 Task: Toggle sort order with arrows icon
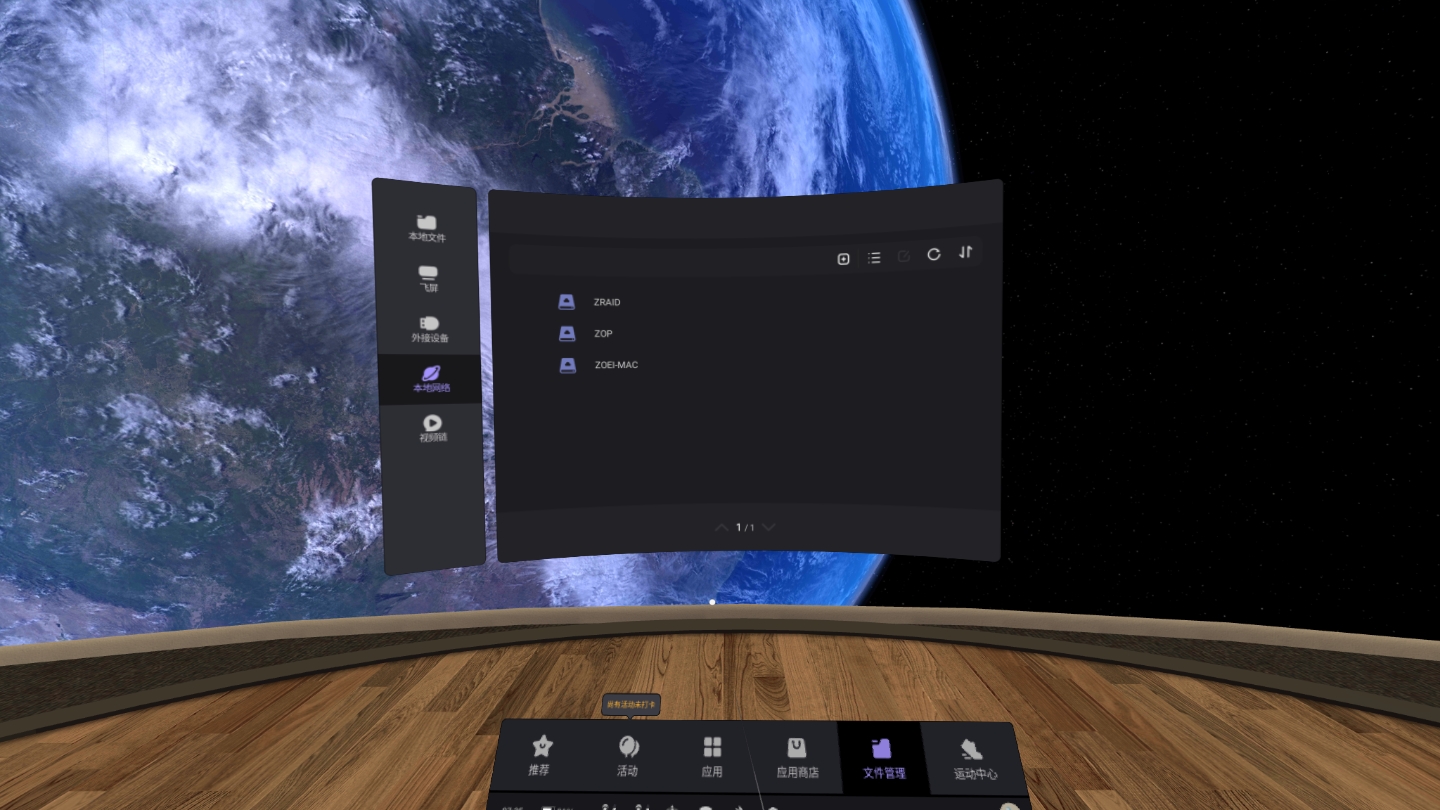coord(965,252)
